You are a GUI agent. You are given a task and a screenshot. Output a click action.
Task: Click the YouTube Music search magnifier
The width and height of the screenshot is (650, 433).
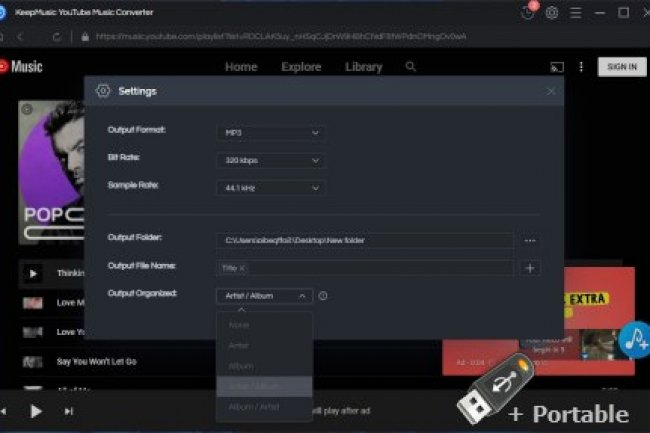pos(411,67)
